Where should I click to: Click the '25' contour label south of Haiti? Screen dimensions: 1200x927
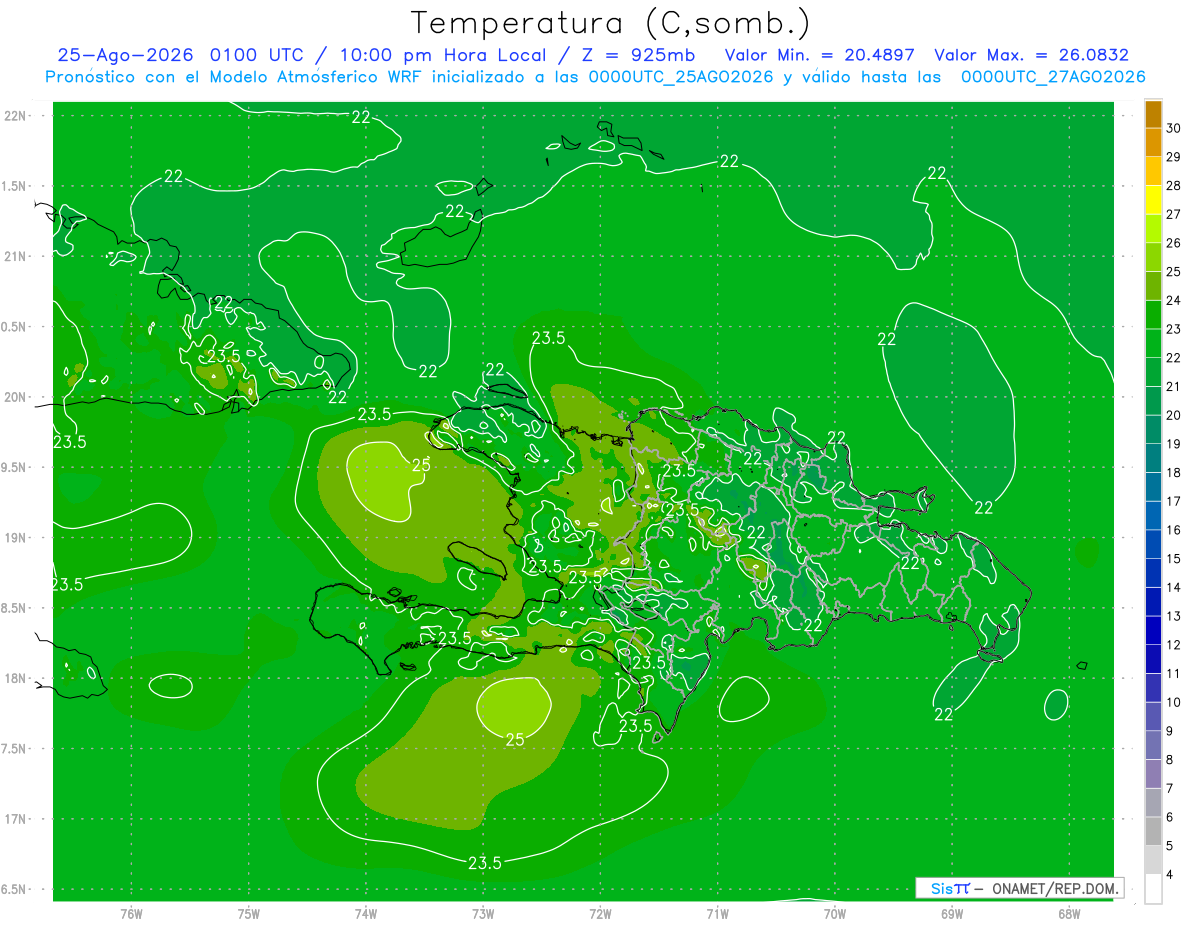click(515, 740)
